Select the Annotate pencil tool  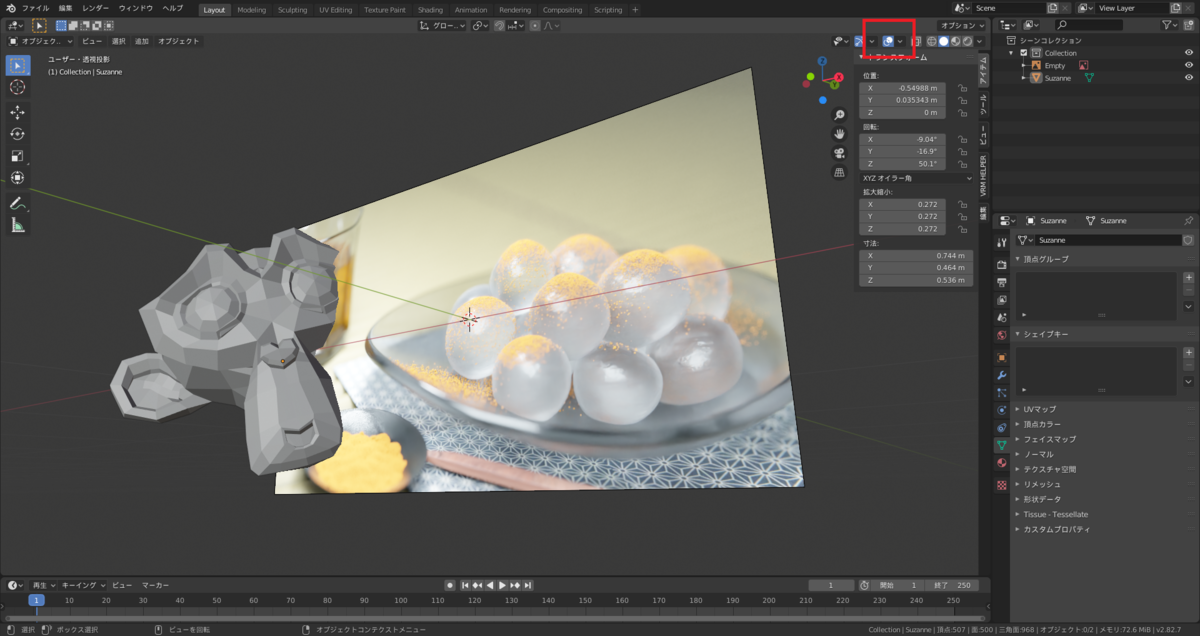(18, 203)
